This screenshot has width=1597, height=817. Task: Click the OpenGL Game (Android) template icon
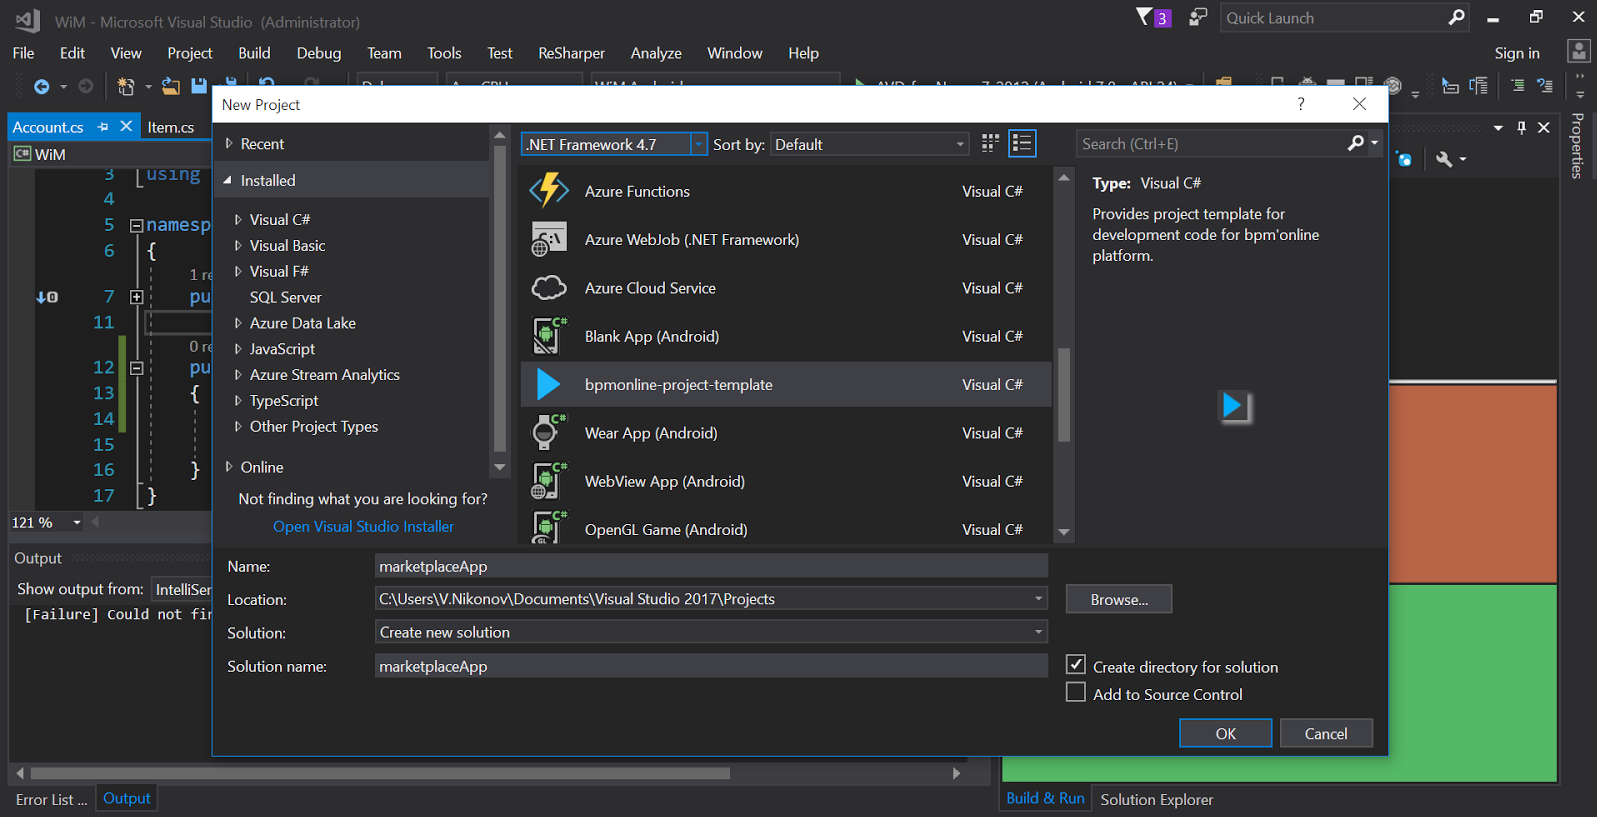[549, 527]
